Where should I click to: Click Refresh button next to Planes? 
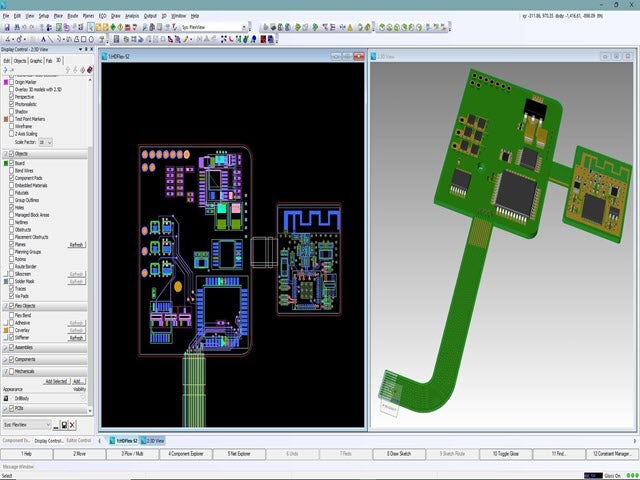click(76, 244)
